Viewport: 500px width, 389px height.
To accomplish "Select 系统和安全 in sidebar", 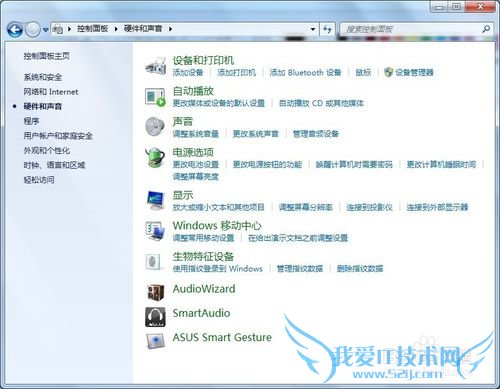I will 43,77.
